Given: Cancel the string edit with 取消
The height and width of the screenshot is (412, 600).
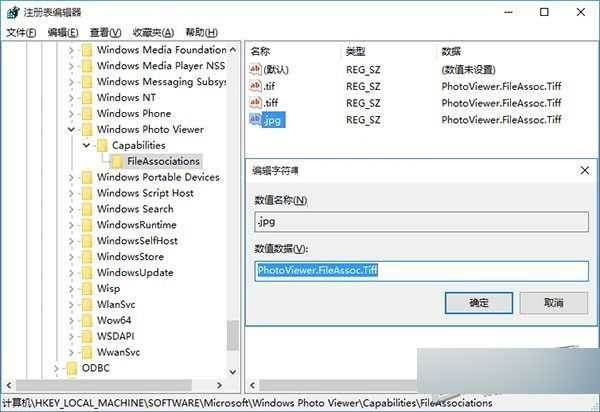Looking at the screenshot, I should coord(553,302).
